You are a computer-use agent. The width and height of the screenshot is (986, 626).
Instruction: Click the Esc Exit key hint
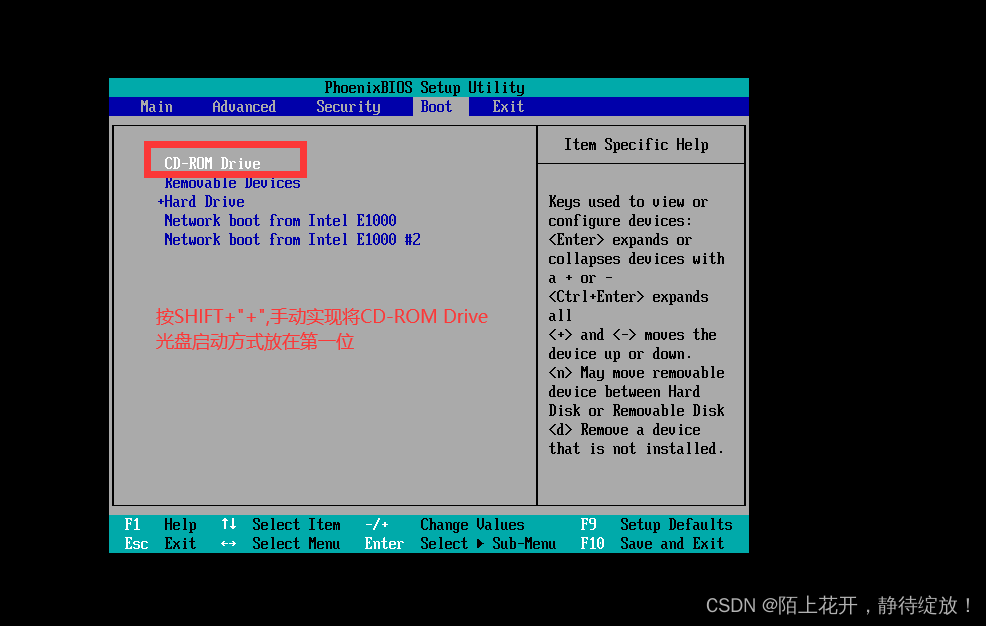click(160, 543)
